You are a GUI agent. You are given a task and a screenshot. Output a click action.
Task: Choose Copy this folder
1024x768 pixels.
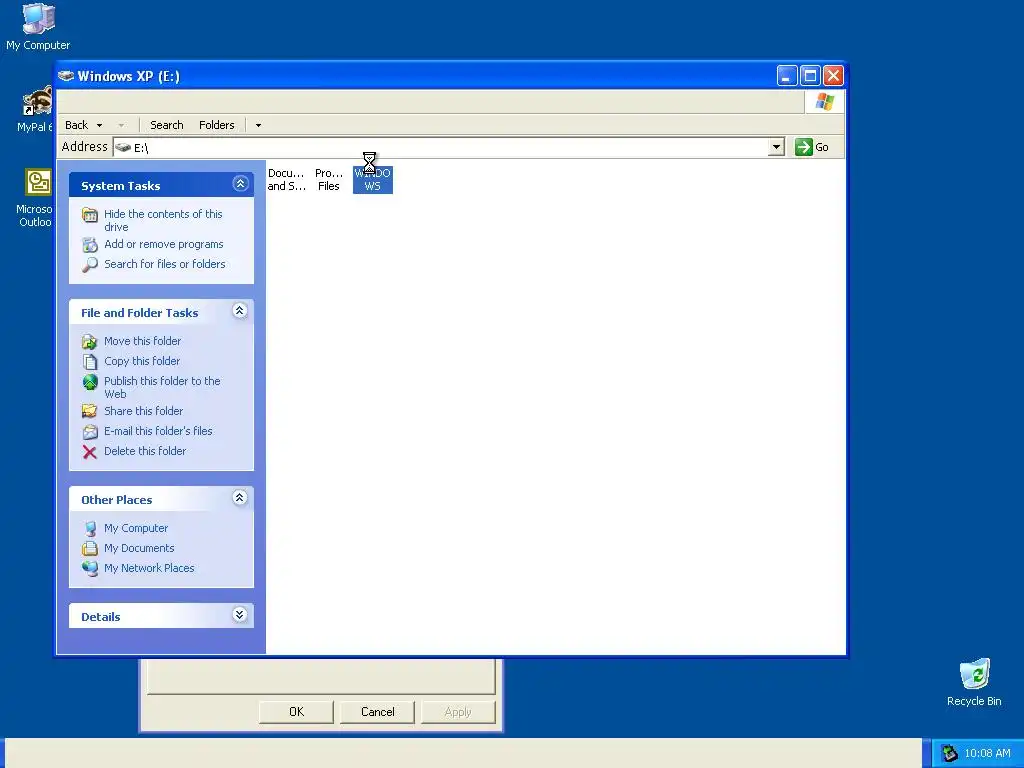(142, 361)
